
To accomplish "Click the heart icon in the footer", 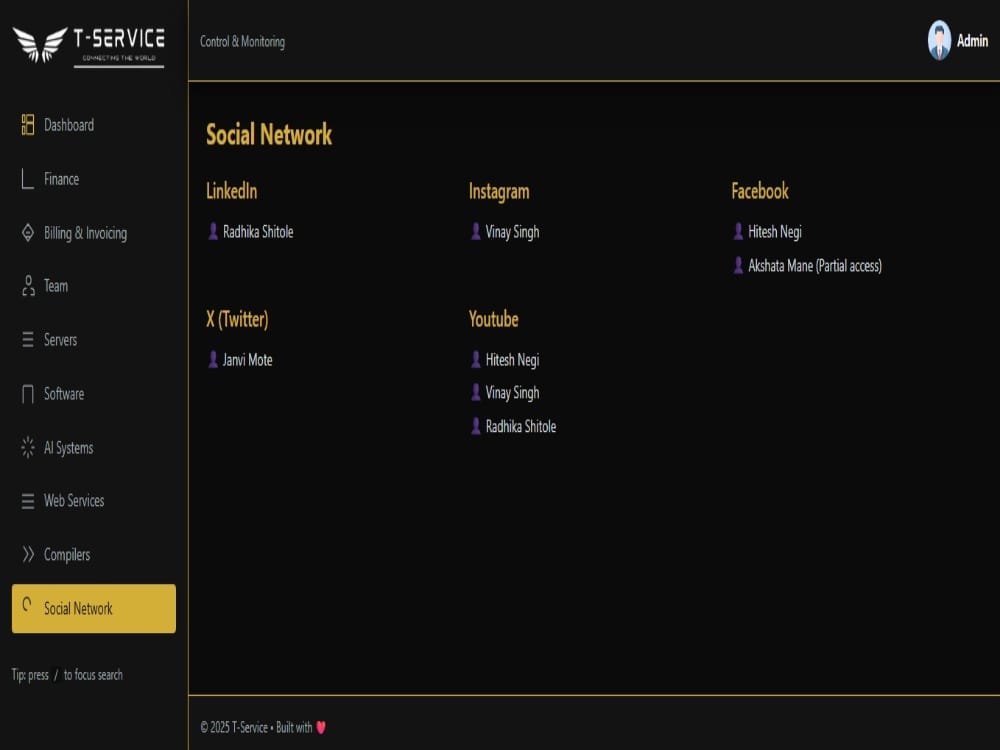I will (x=321, y=727).
